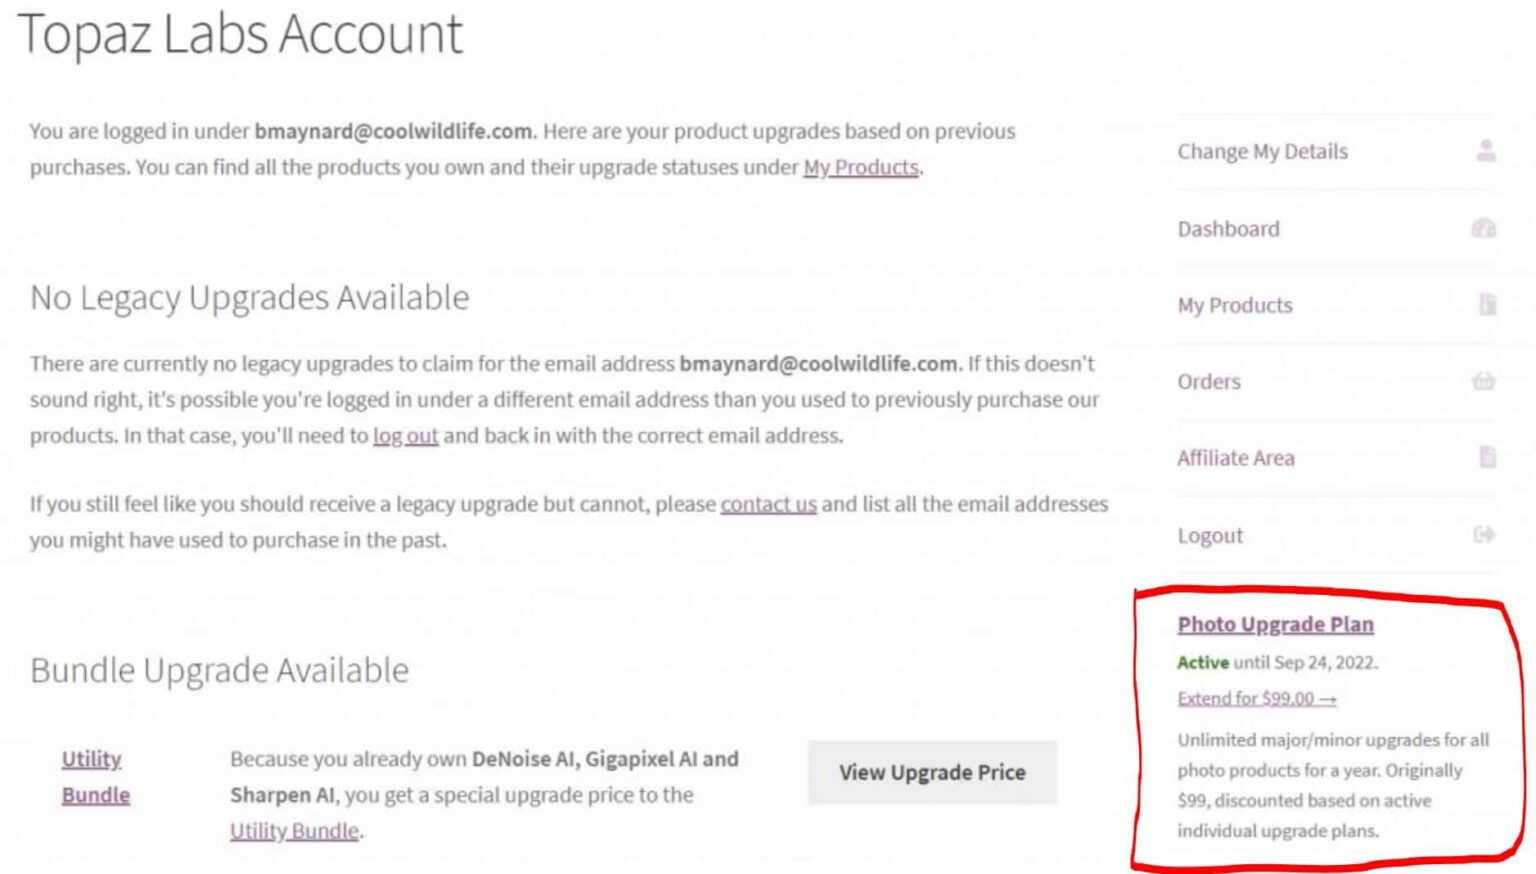Click the basket icon beside Orders
Viewport: 1536px width, 874px height.
pyautogui.click(x=1484, y=381)
